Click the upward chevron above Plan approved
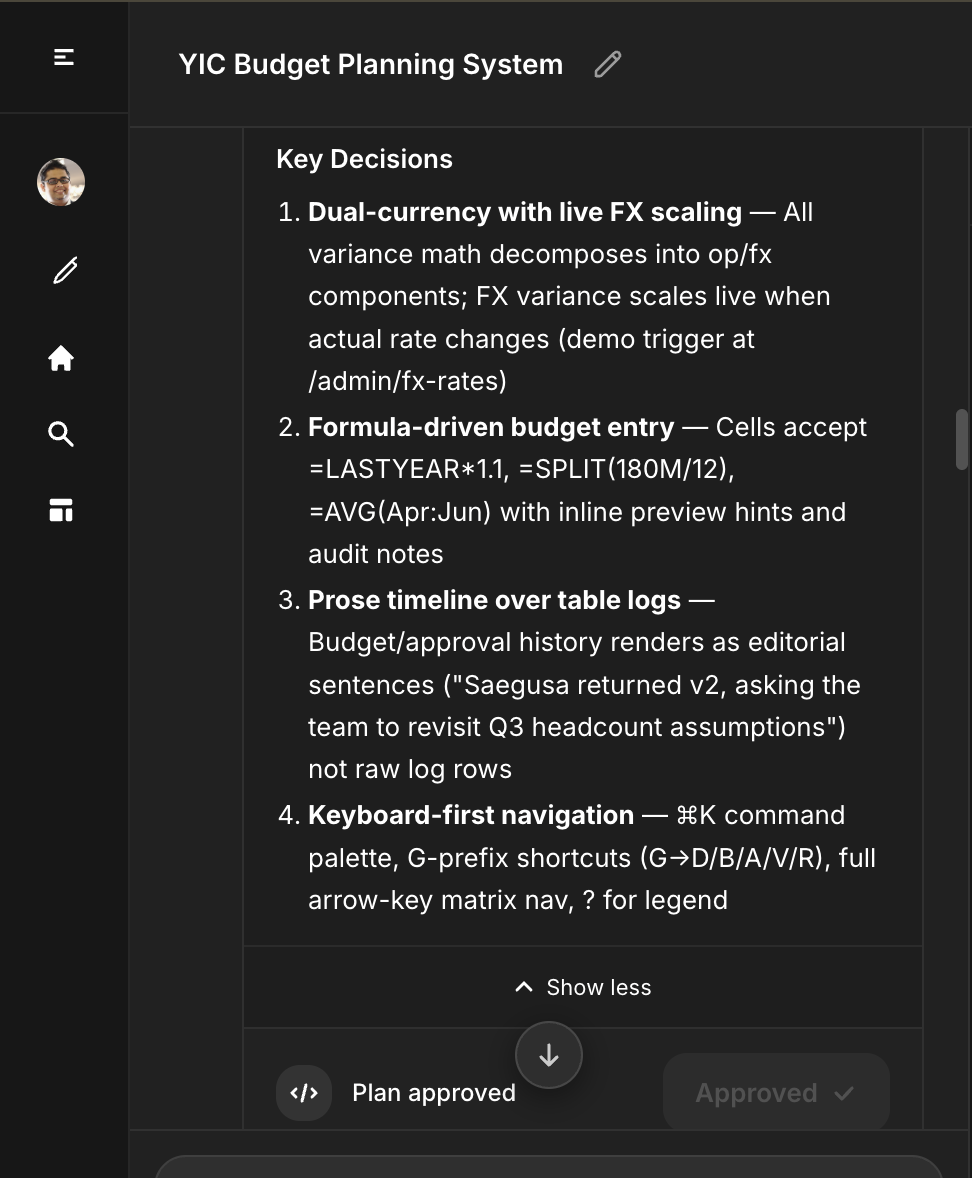 click(523, 986)
